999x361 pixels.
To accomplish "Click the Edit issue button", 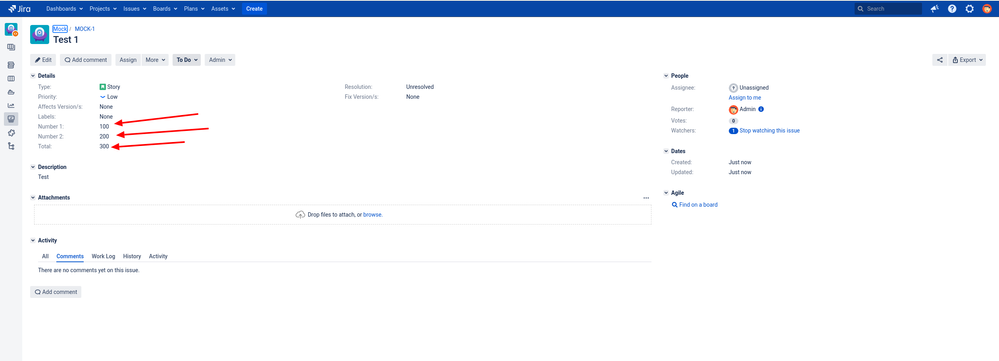I will [43, 60].
